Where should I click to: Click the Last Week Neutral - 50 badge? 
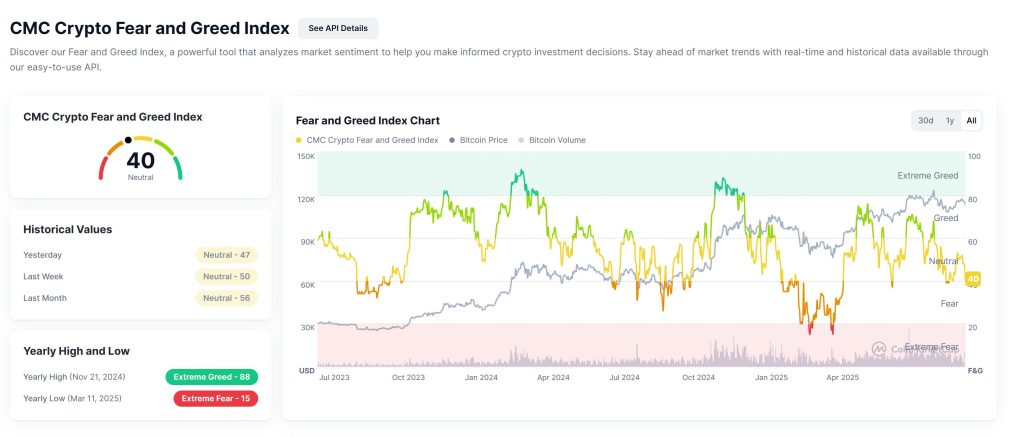click(x=226, y=276)
